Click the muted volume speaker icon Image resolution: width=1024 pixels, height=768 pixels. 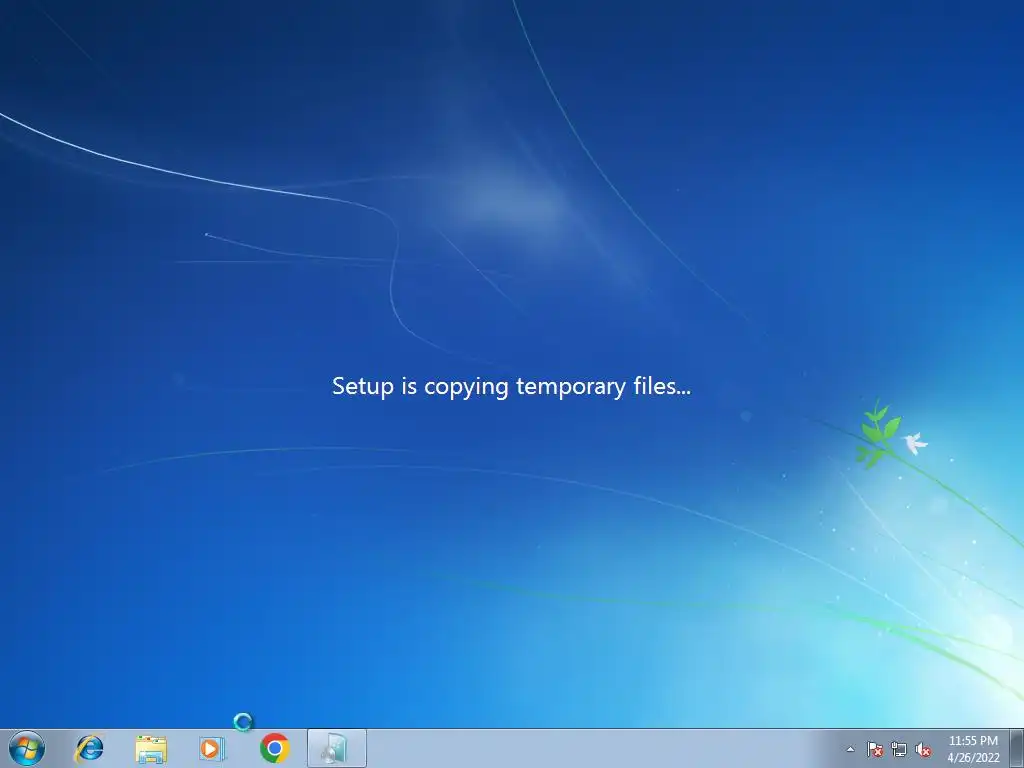pos(923,750)
